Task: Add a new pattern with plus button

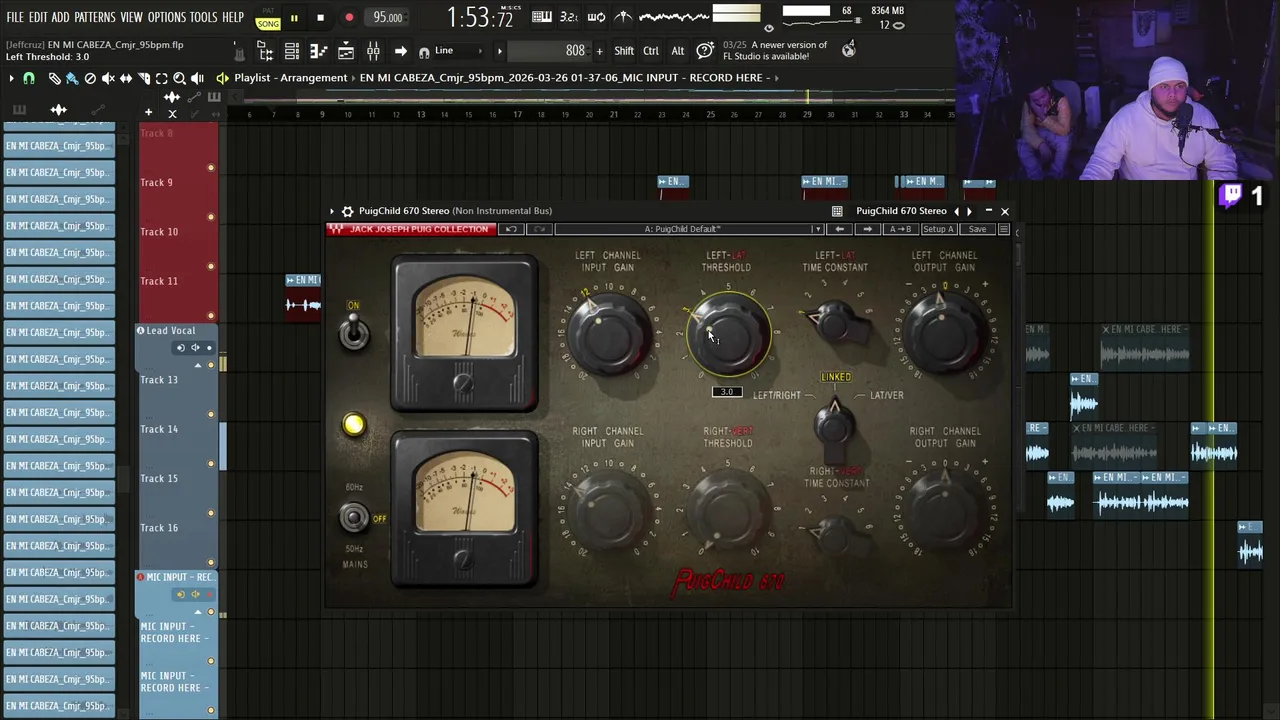Action: point(599,51)
